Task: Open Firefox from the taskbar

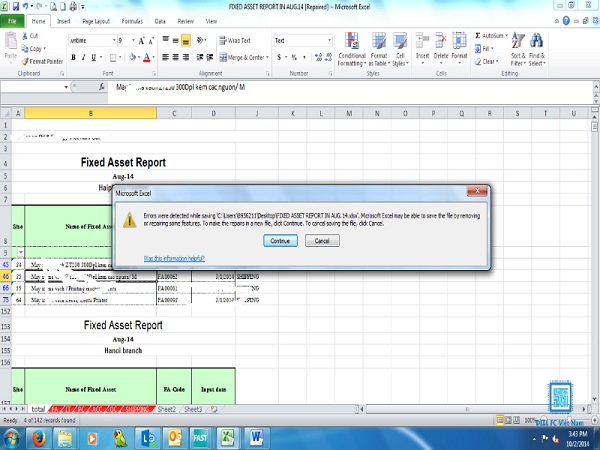Action: click(38, 439)
